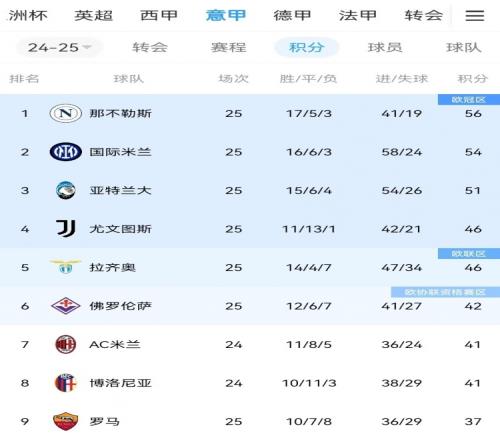Open team AC米兰 by its name
Image resolution: width=500 pixels, height=440 pixels.
click(115, 344)
